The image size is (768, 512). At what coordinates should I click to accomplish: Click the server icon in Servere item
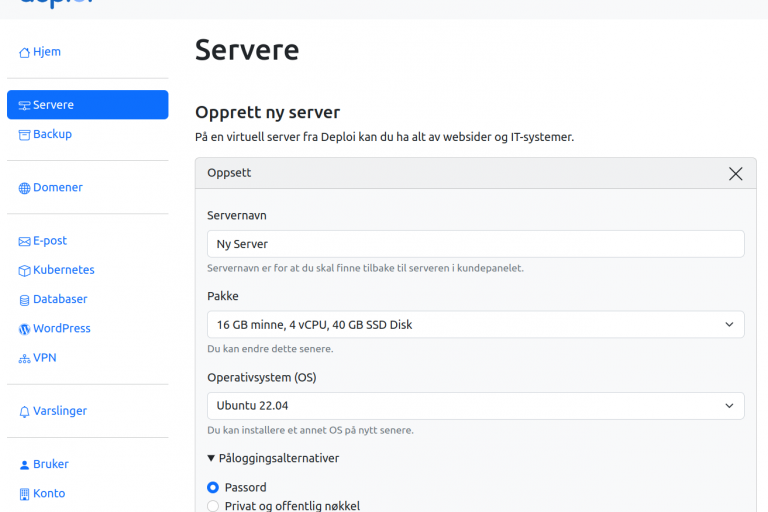[25, 105]
